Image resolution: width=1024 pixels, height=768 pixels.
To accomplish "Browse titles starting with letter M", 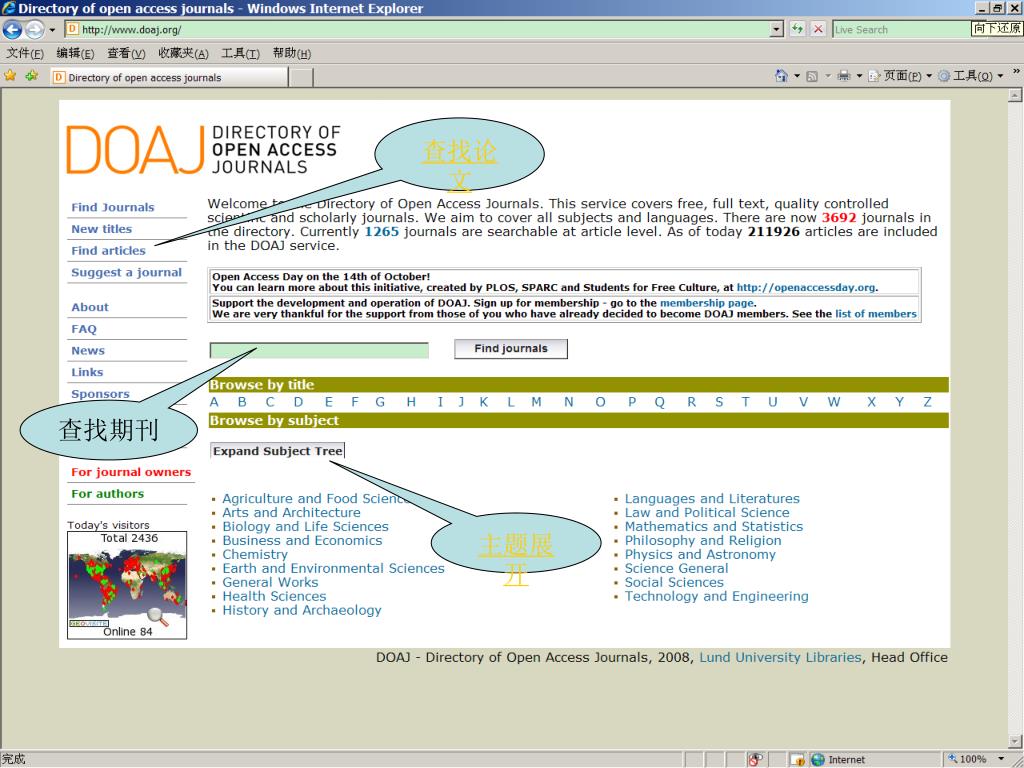I will pyautogui.click(x=536, y=402).
